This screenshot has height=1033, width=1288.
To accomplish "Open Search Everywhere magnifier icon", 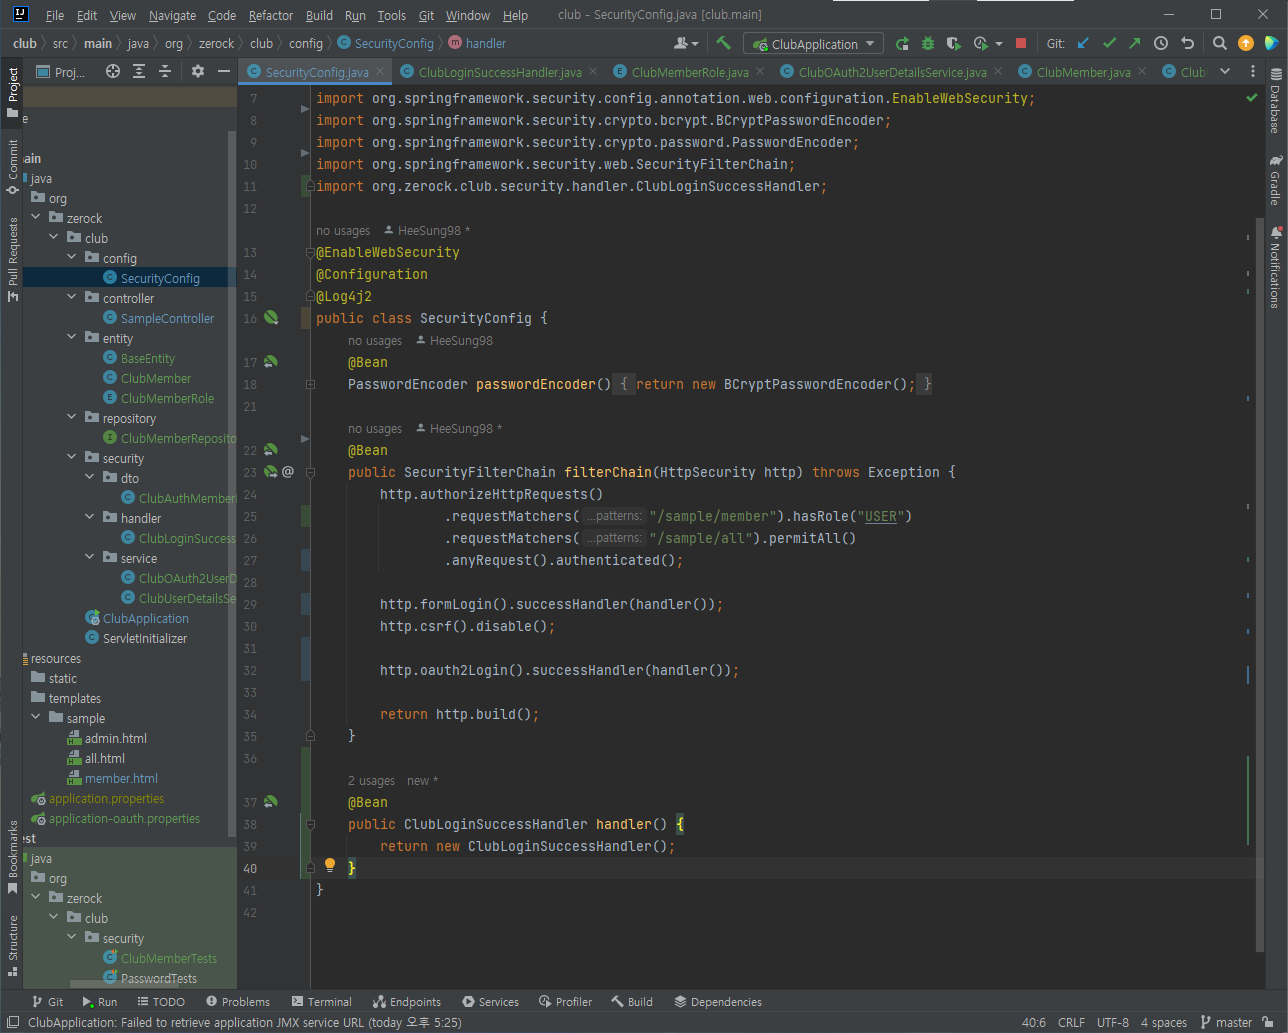I will 1219,43.
